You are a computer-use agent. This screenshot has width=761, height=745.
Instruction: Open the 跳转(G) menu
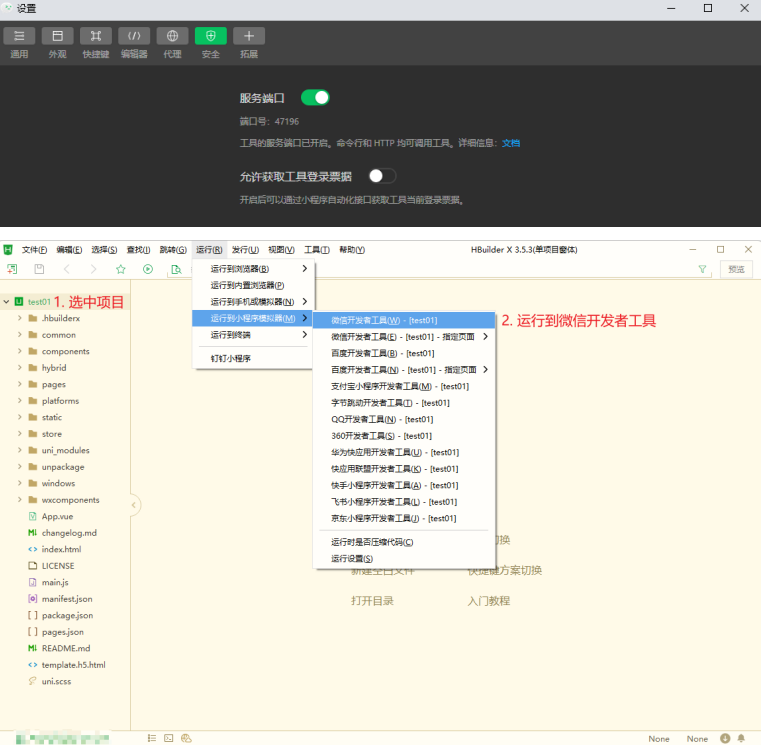click(x=173, y=249)
